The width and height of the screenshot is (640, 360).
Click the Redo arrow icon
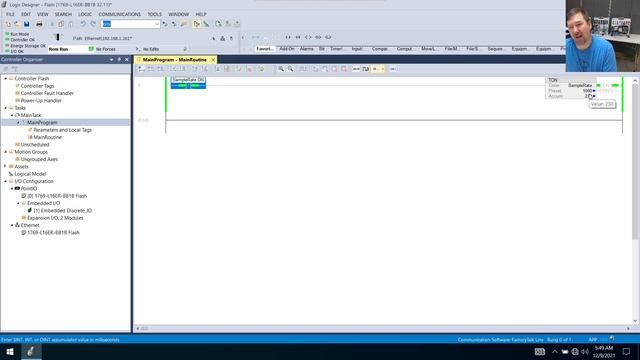pyautogui.click(x=93, y=24)
